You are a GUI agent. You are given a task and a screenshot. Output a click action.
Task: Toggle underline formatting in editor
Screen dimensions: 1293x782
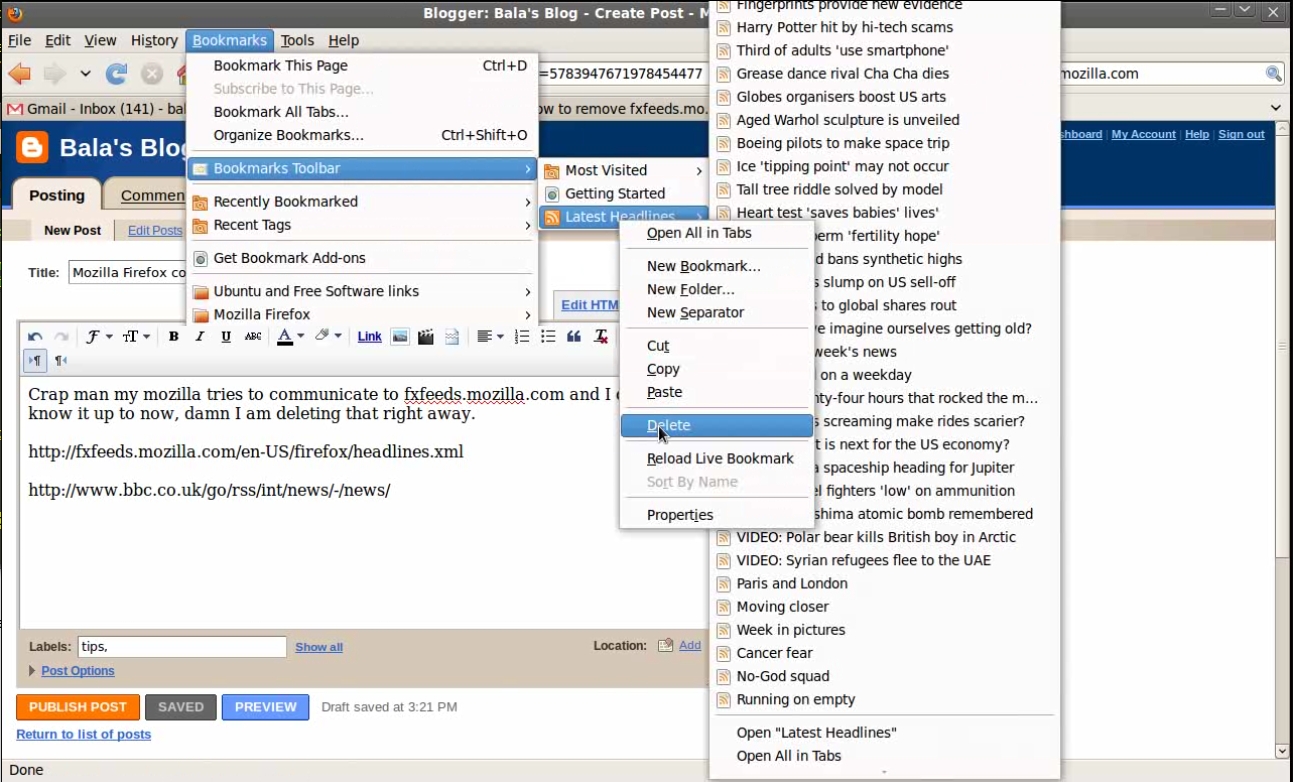point(226,337)
